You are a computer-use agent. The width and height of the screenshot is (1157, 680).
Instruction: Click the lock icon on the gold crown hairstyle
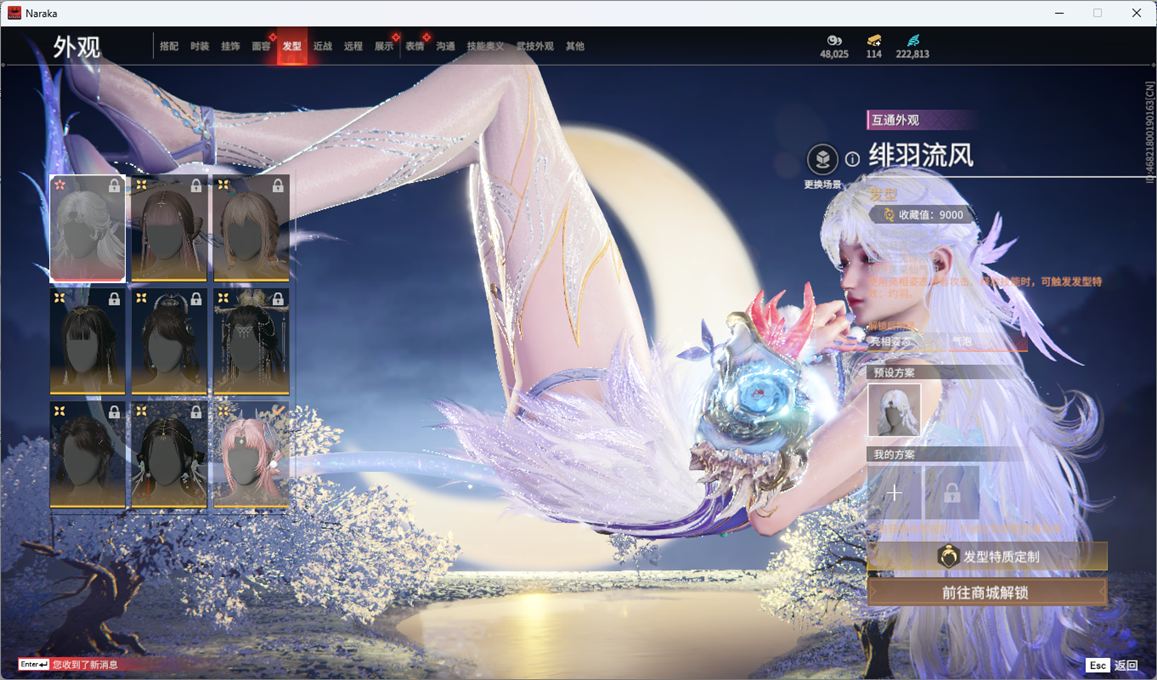coord(278,299)
